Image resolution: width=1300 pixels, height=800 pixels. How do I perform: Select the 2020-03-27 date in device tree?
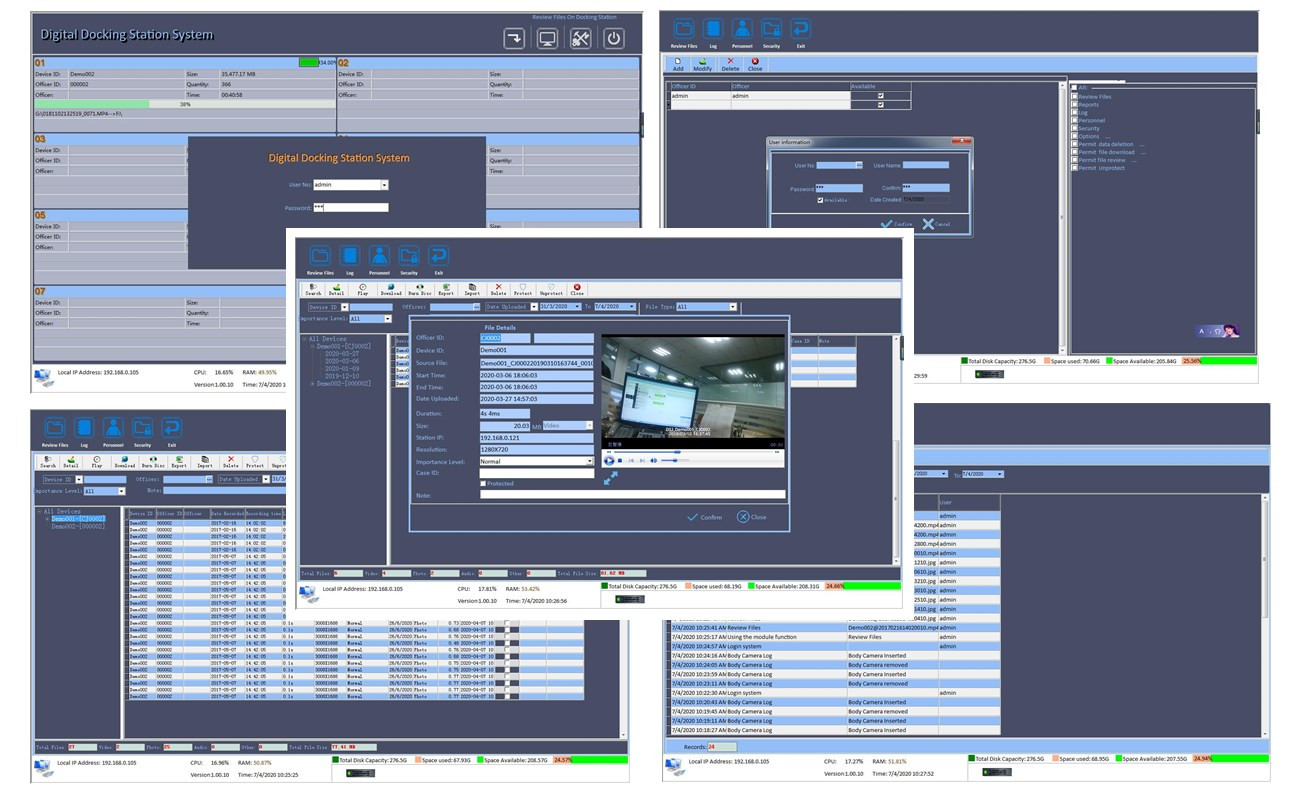[x=341, y=354]
